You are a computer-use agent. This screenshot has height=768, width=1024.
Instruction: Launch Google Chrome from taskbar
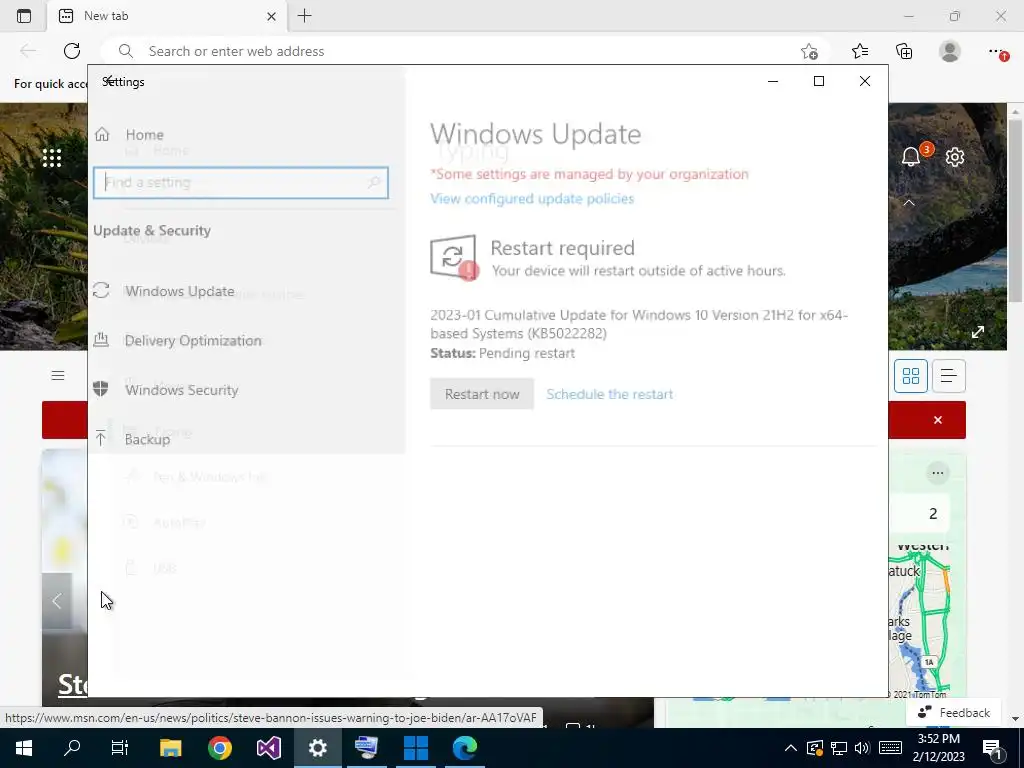pyautogui.click(x=219, y=748)
